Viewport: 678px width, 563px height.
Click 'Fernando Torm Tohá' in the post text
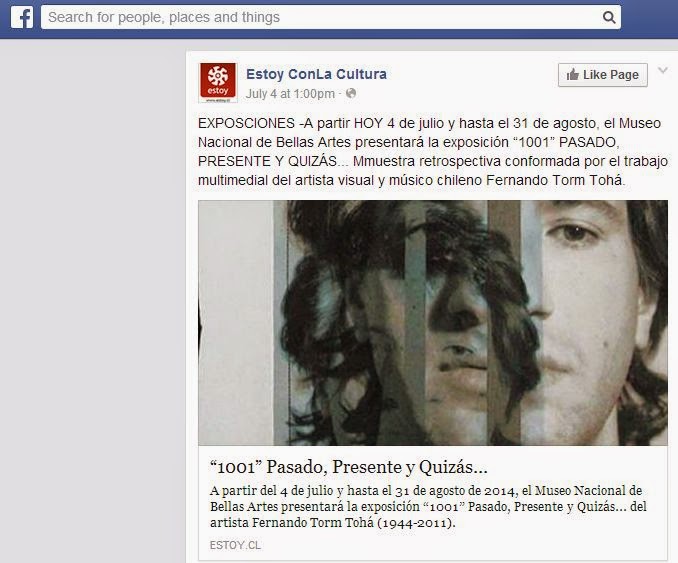[x=555, y=180]
